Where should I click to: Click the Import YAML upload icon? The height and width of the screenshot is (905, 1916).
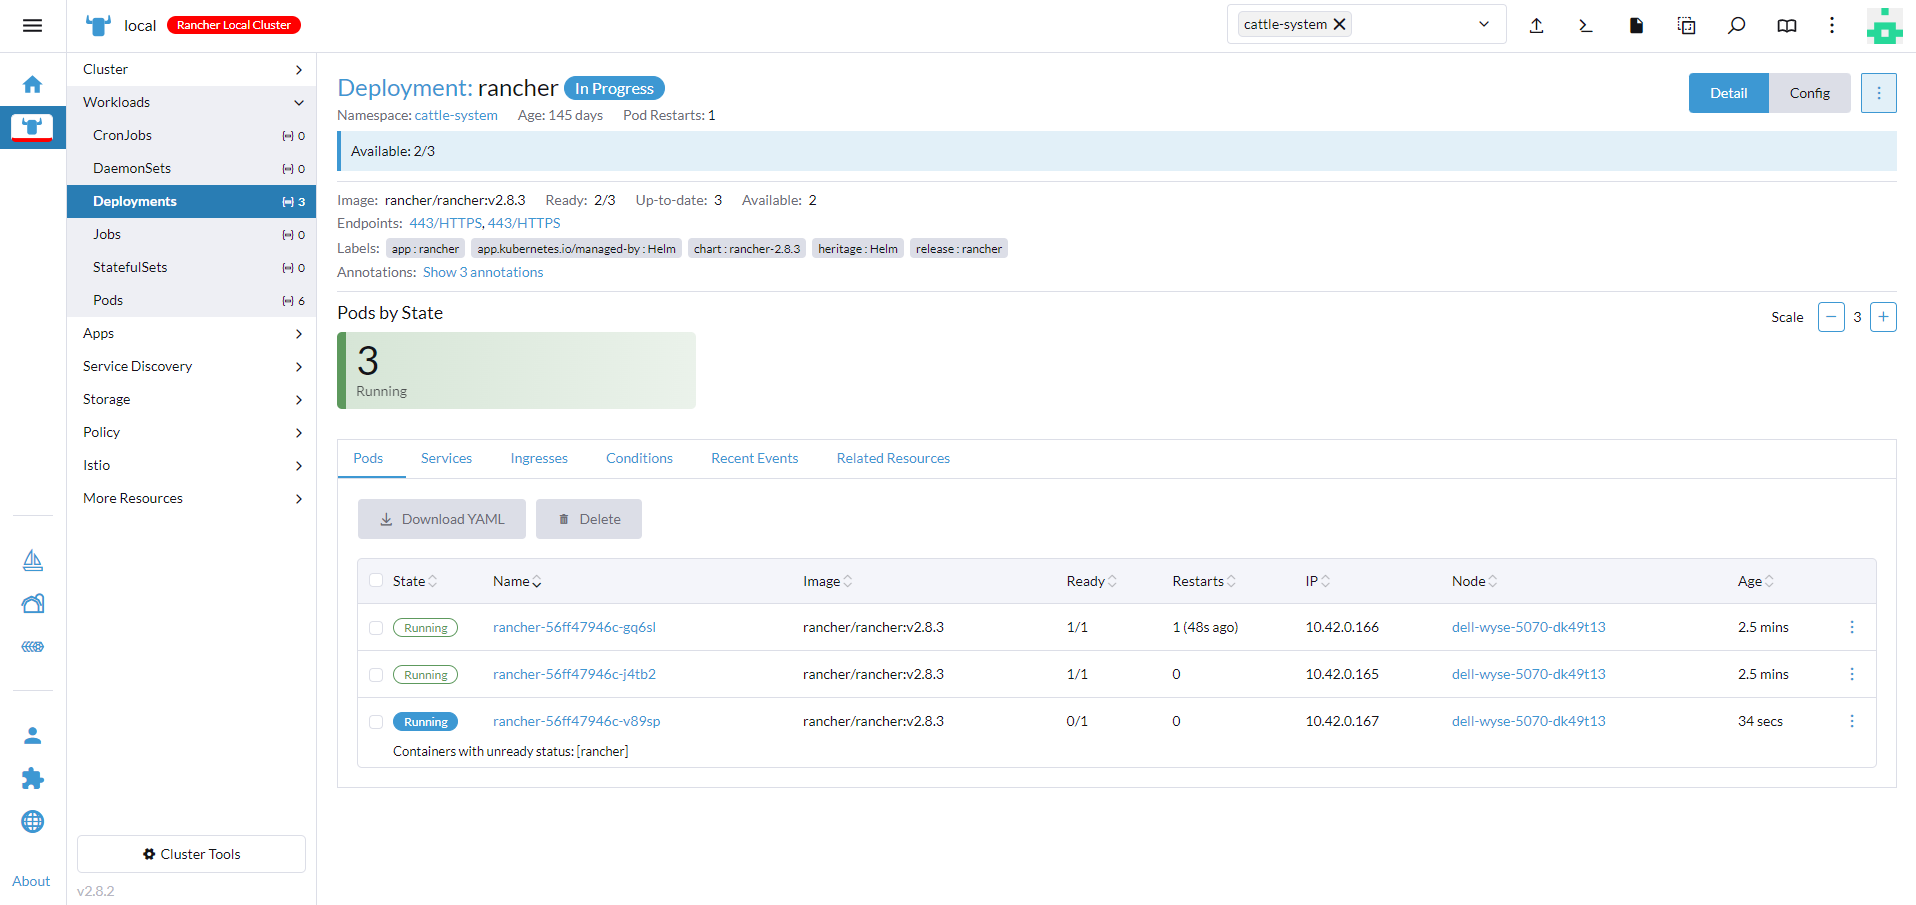coord(1536,26)
